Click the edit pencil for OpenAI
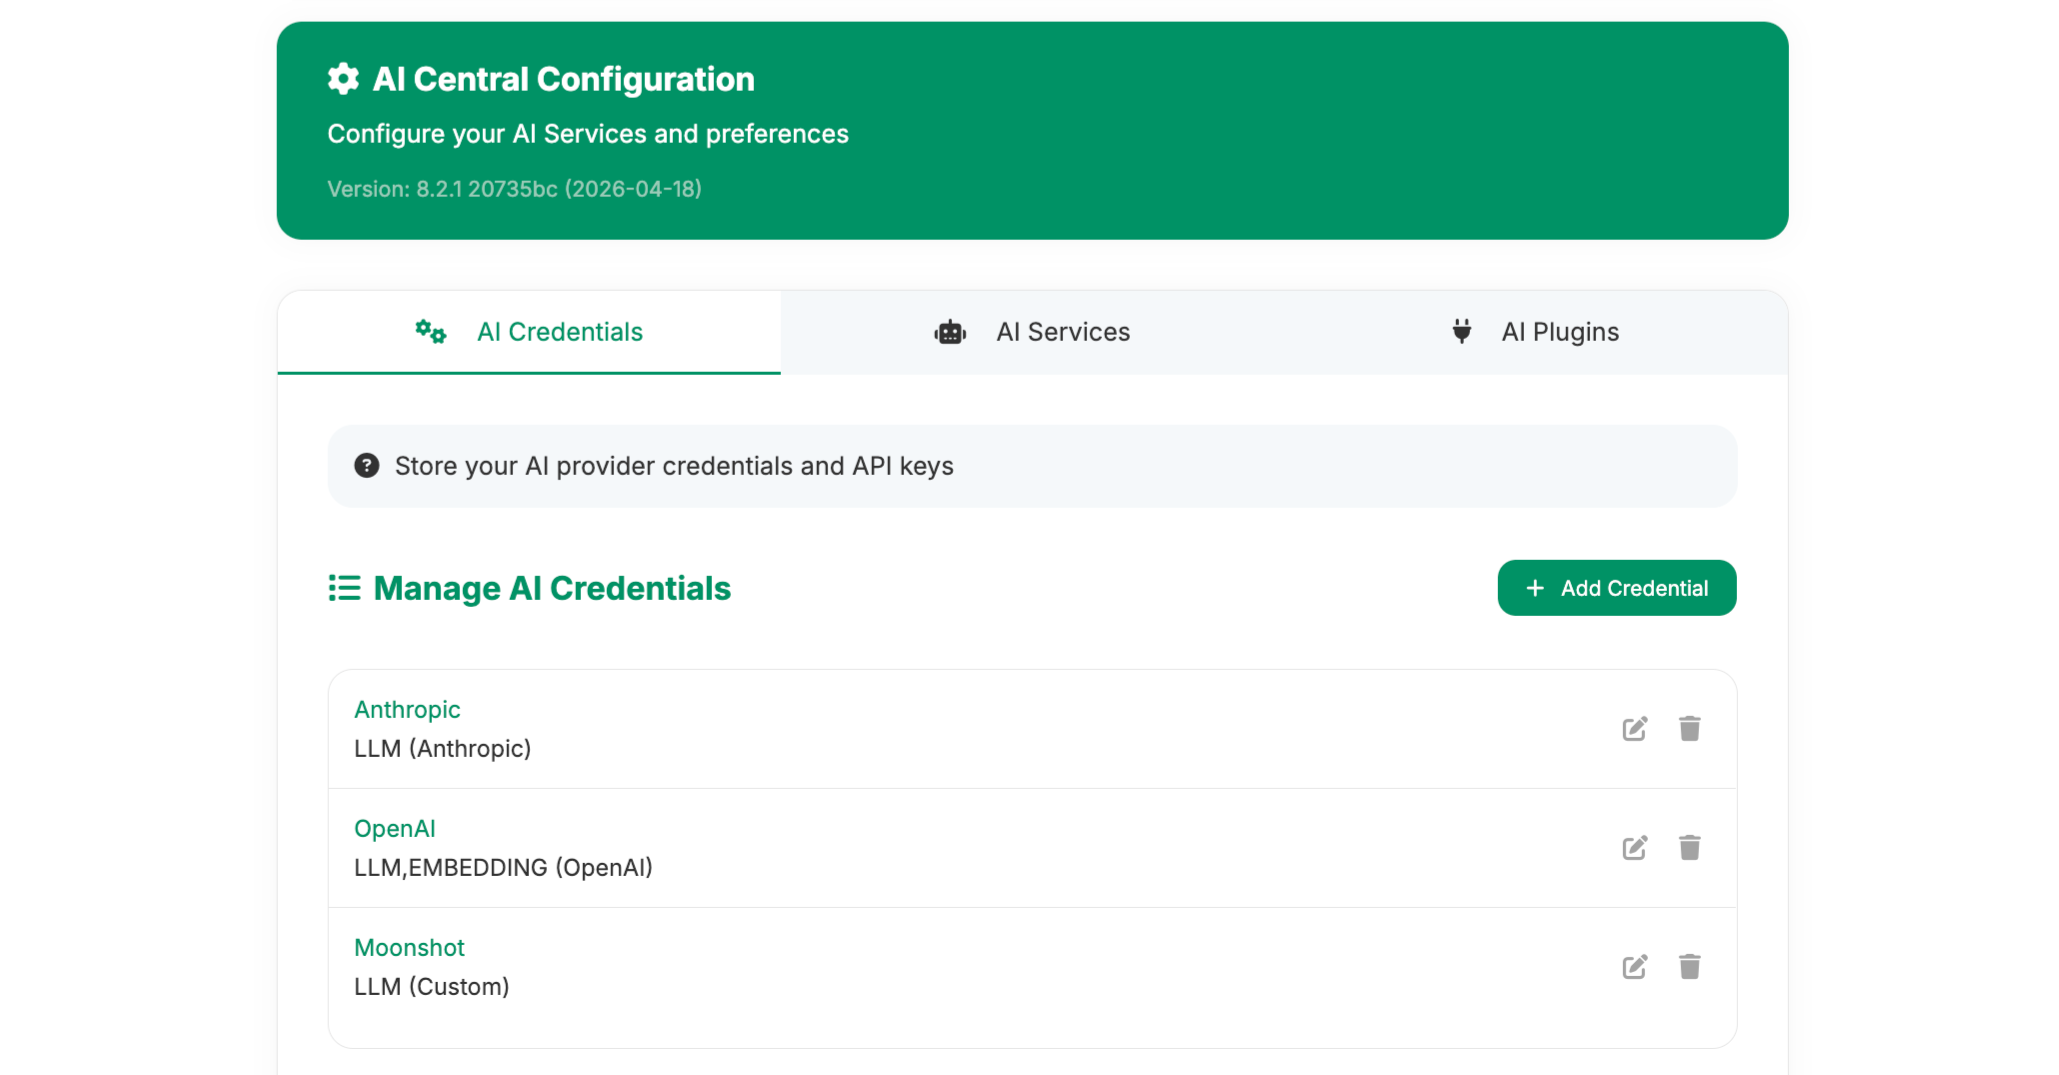 tap(1634, 848)
